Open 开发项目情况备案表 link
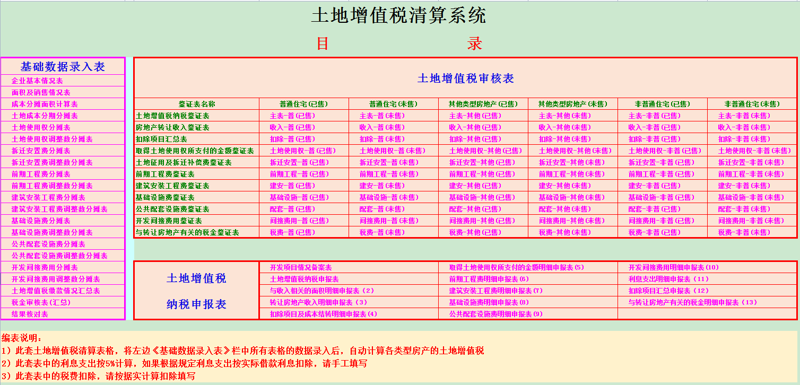Image resolution: width=800 pixels, height=385 pixels. click(x=301, y=267)
